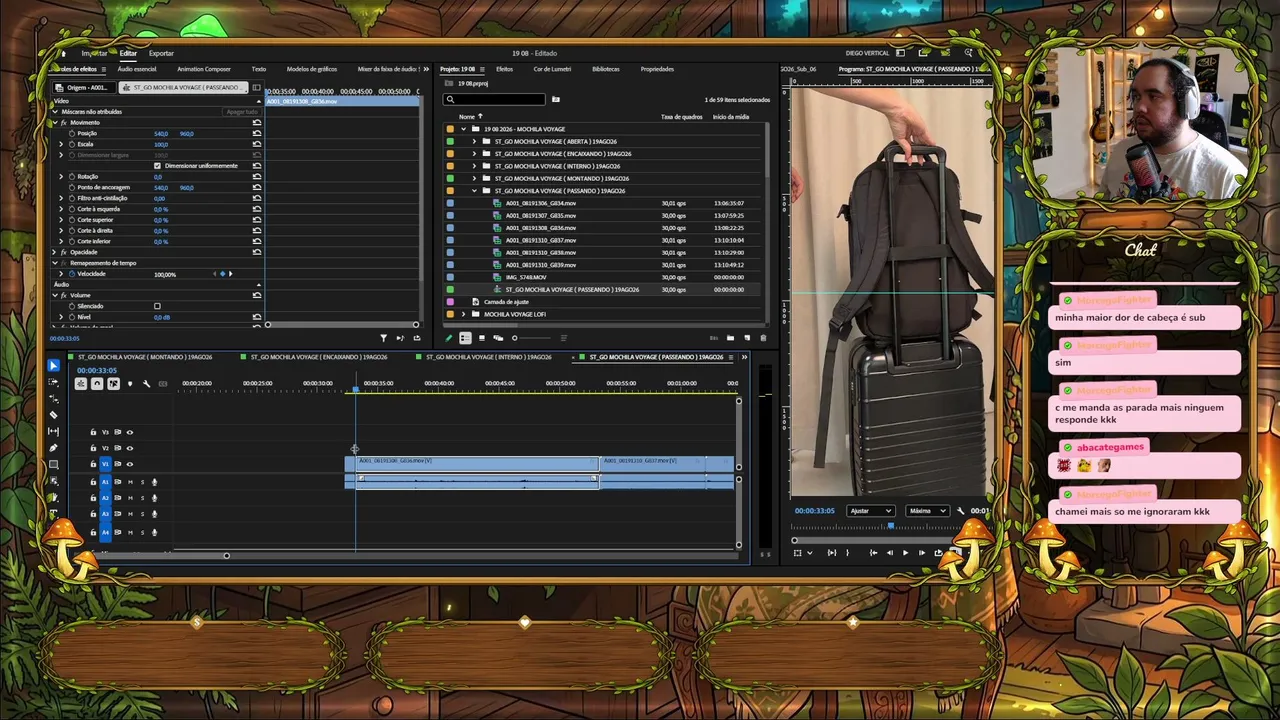Click the new item icon in Project panel

pyautogui.click(x=747, y=338)
